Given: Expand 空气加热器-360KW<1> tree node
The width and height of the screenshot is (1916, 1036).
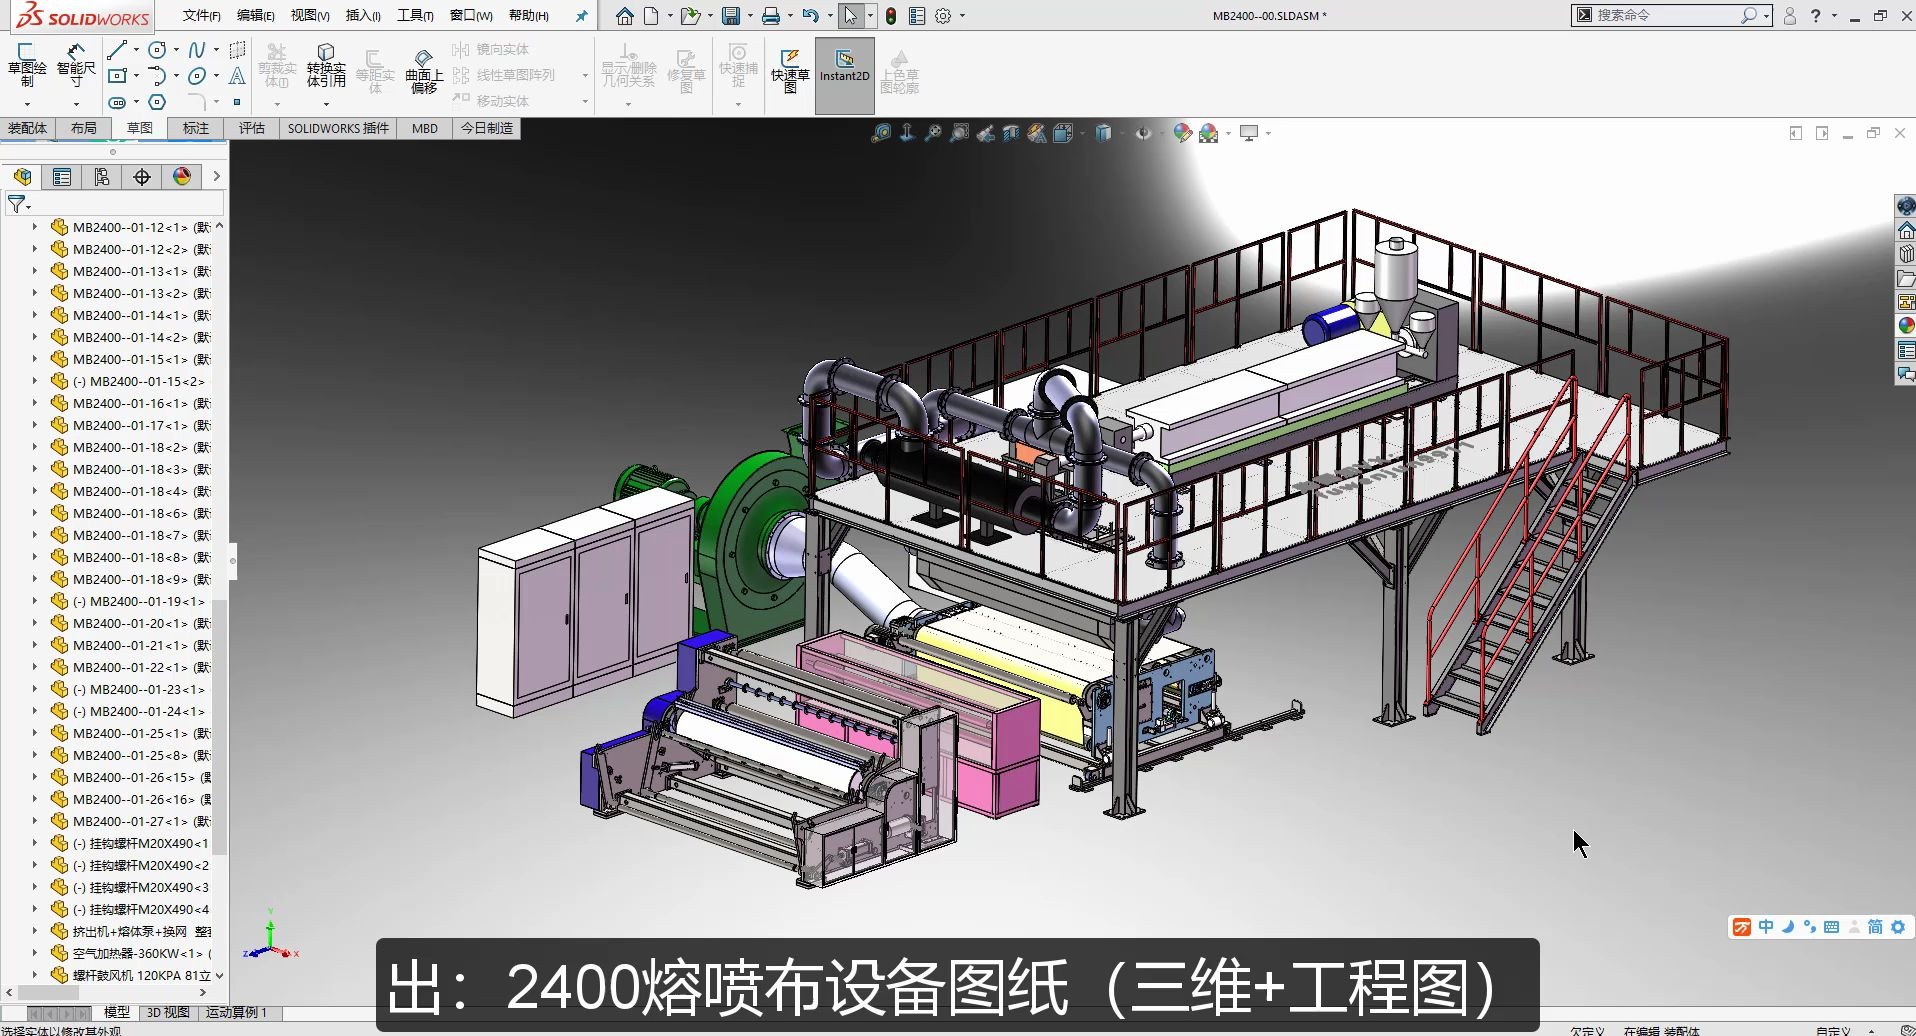Looking at the screenshot, I should 34,953.
